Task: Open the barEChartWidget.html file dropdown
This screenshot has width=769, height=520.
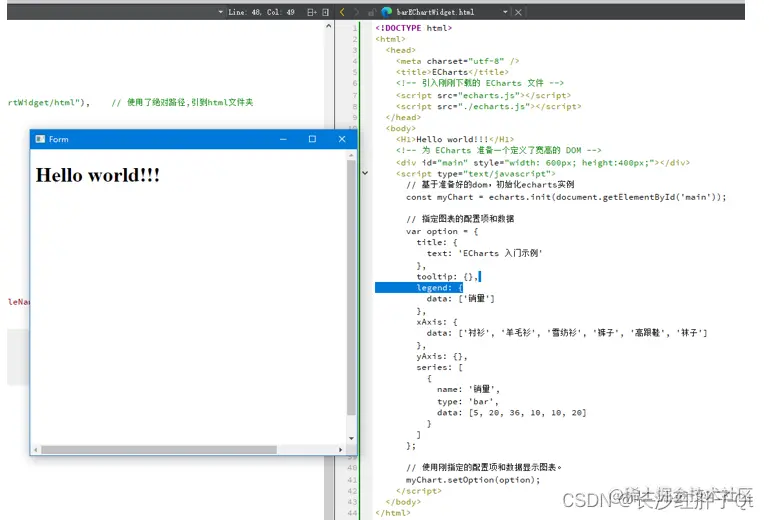Action: [x=505, y=12]
